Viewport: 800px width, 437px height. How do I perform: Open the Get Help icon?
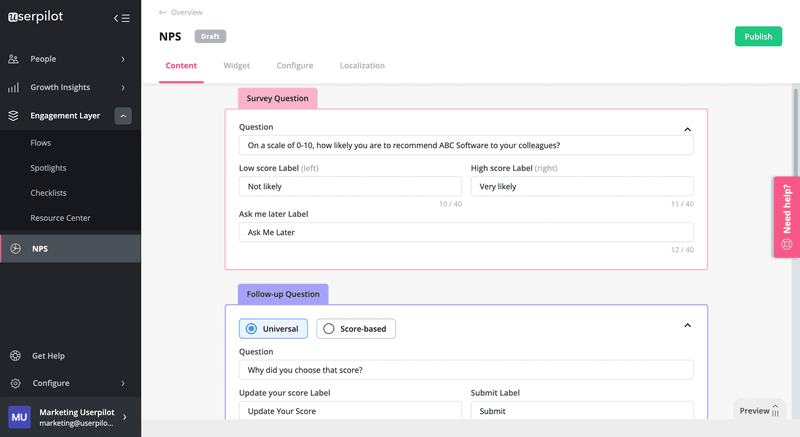tap(15, 355)
